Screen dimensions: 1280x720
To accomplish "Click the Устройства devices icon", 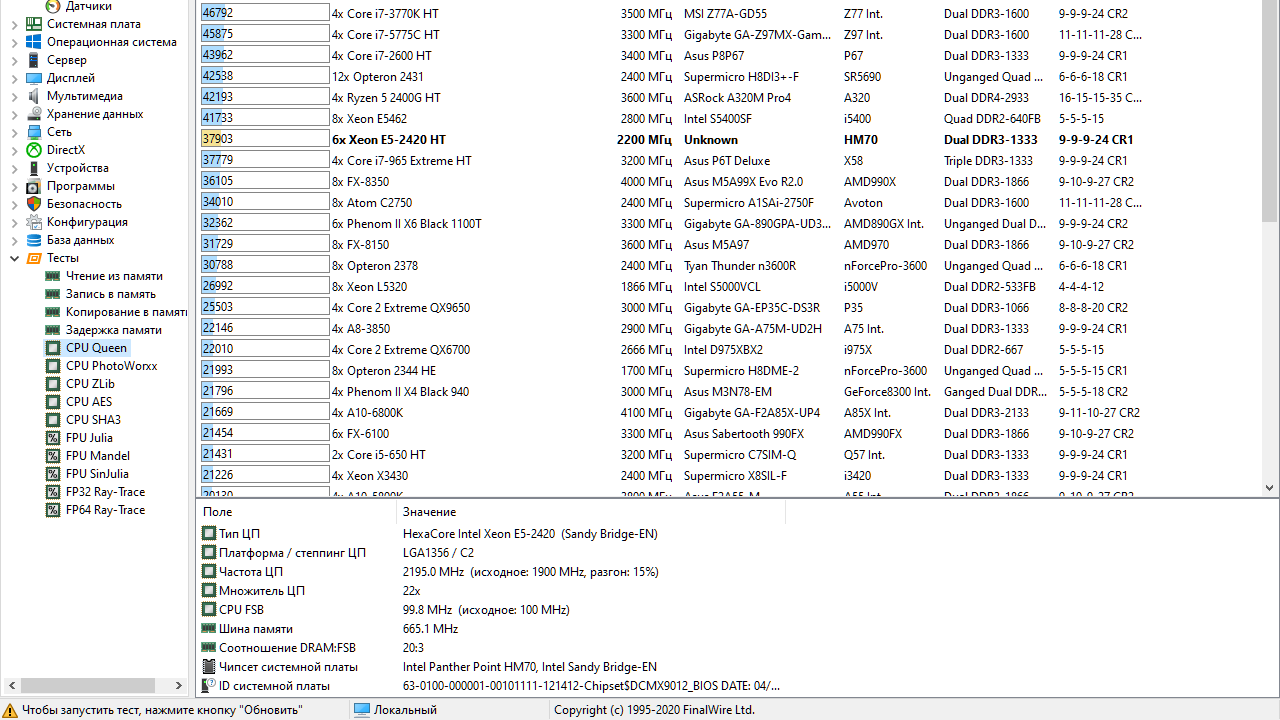I will (x=34, y=168).
